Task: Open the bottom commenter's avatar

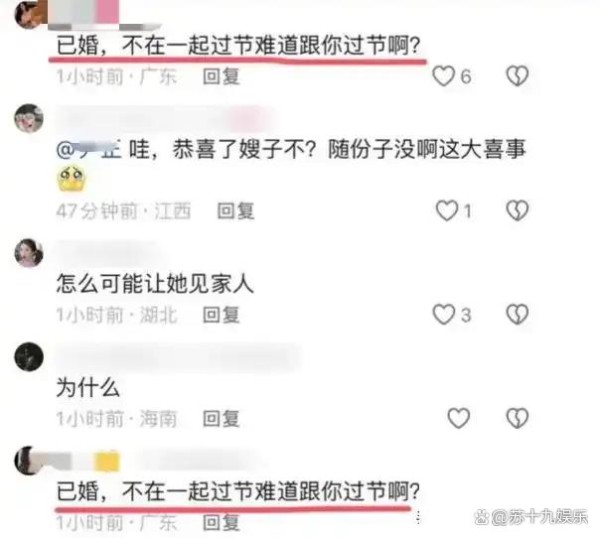Action: (29, 460)
